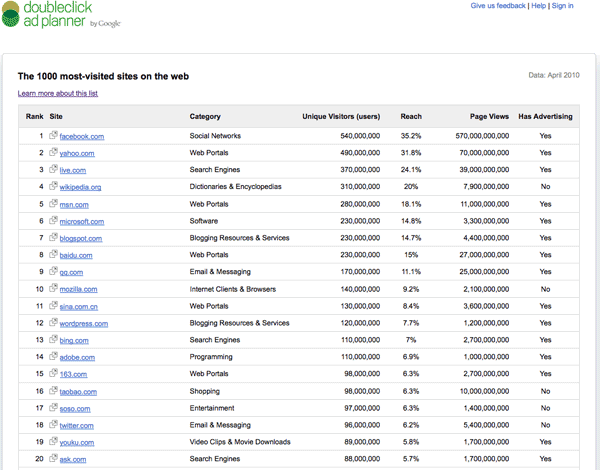
Task: Open the taobao.com site link
Action: click(78, 392)
